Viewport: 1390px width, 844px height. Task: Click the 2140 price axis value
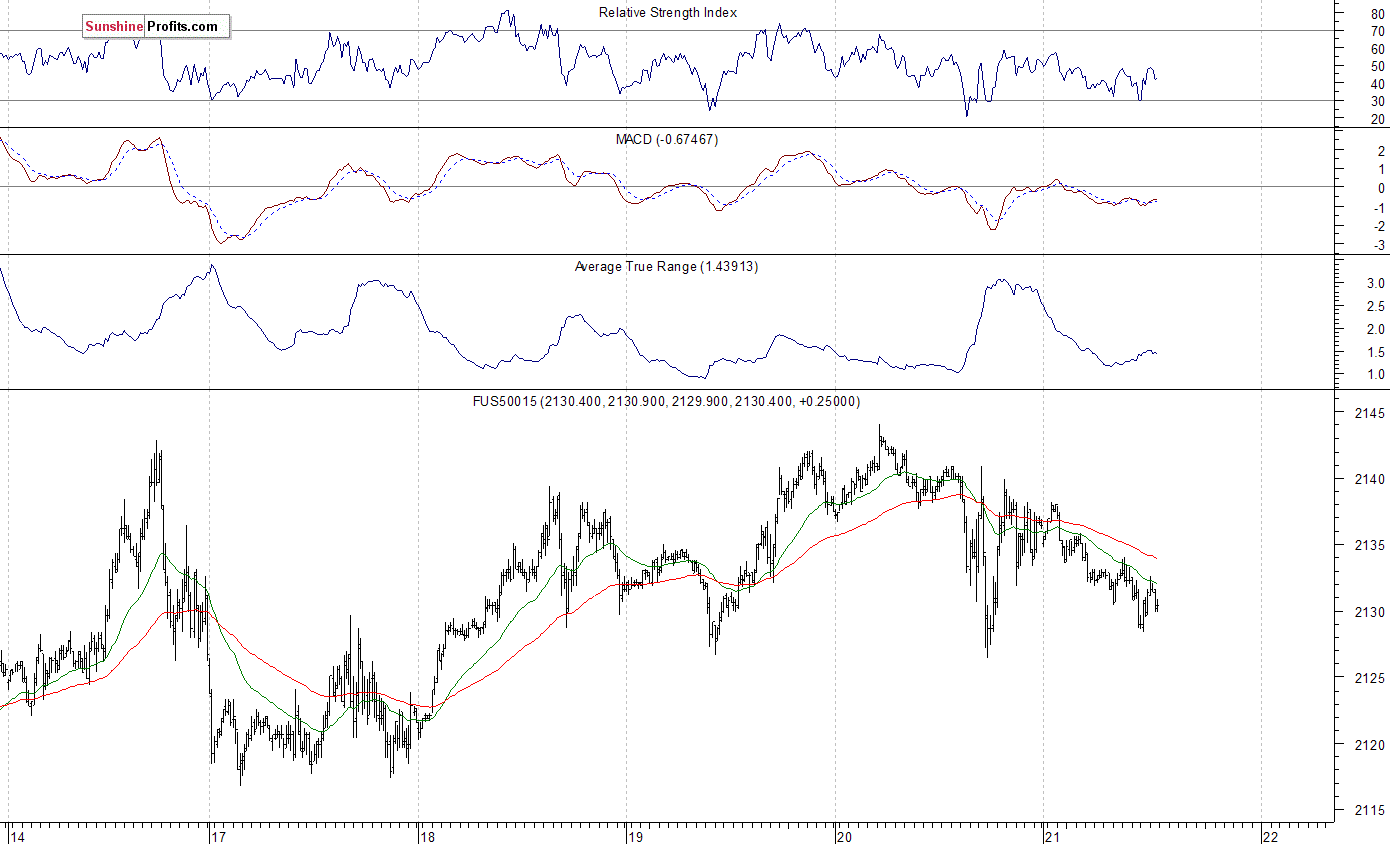tap(1370, 479)
